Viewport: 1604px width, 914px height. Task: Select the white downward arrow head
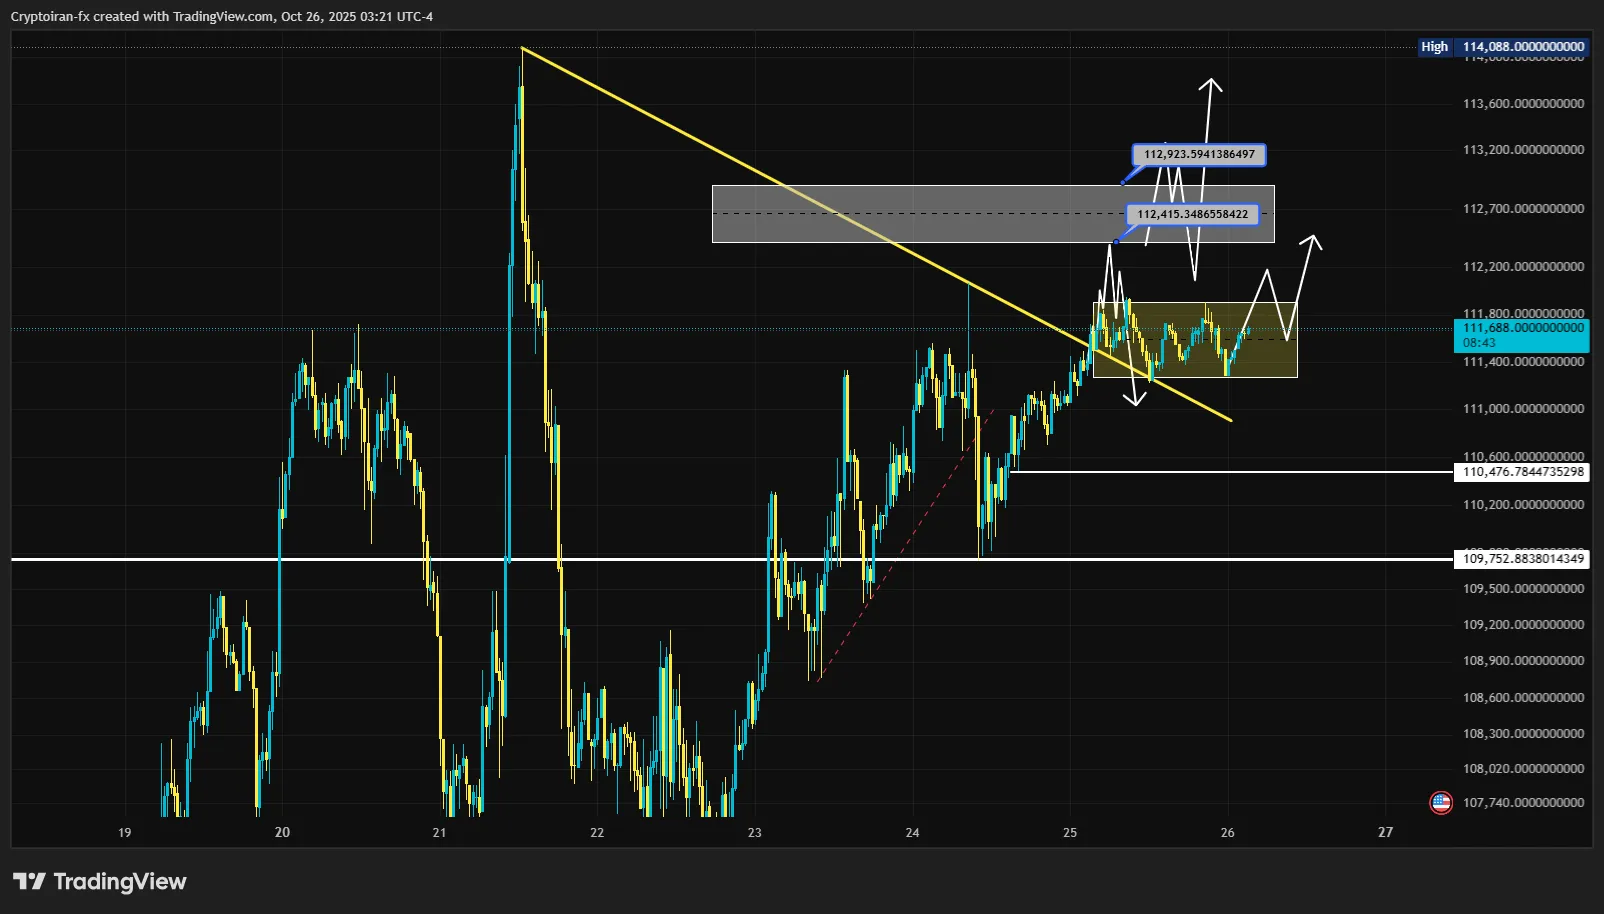[x=1134, y=400]
